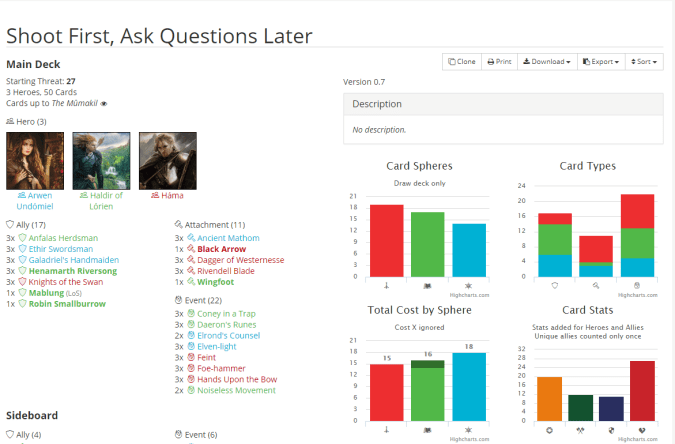Click the Lore sphere icon under Card Spheres
This screenshot has height=444, width=675.
point(428,287)
